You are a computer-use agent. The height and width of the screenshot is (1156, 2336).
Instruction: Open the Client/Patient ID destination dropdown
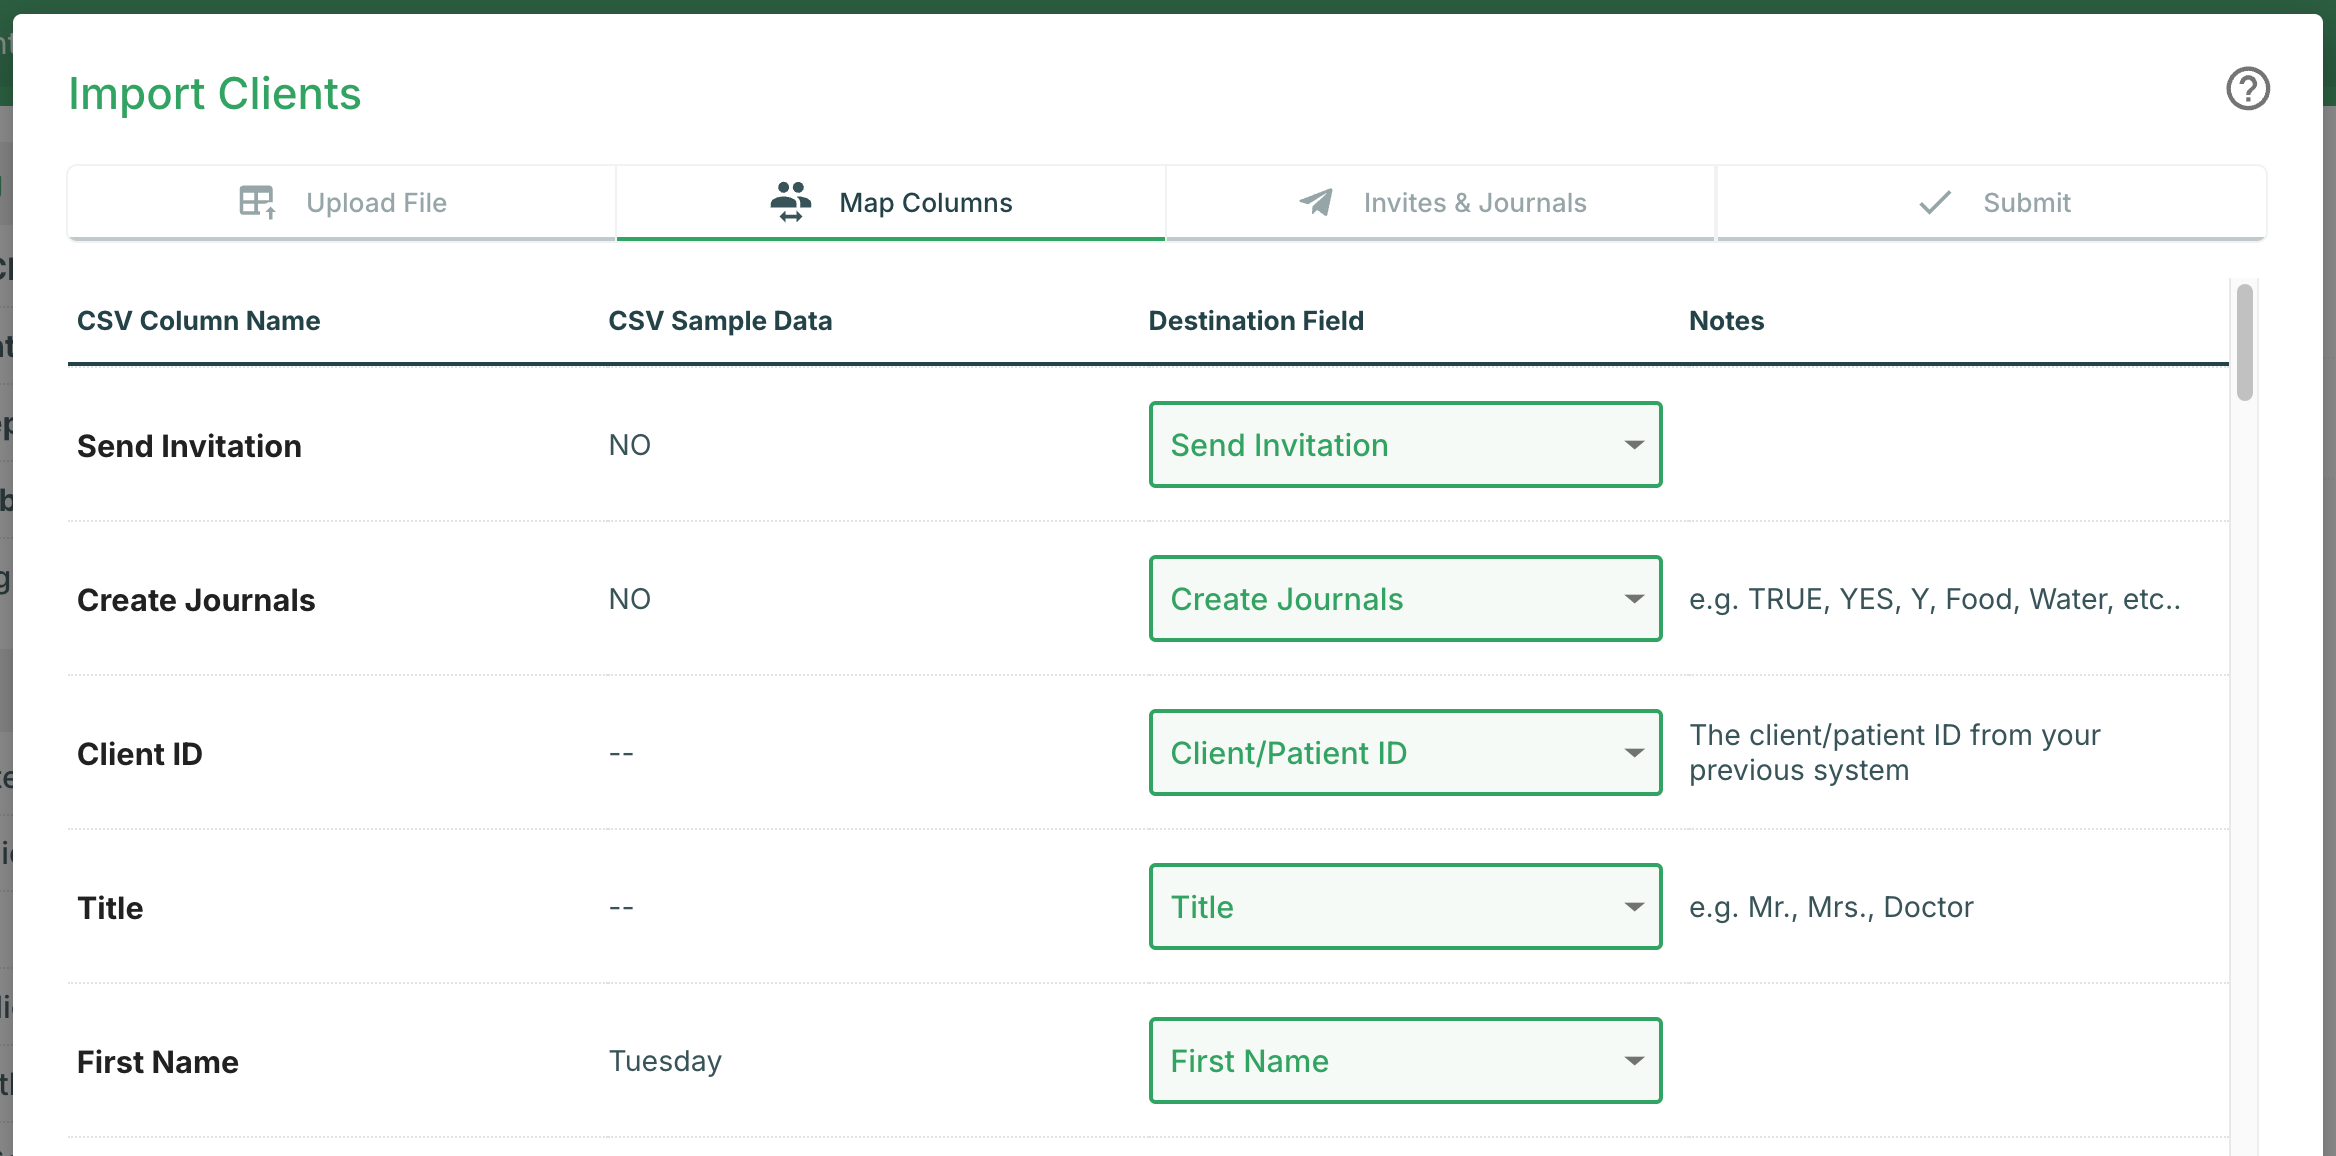(x=1404, y=753)
